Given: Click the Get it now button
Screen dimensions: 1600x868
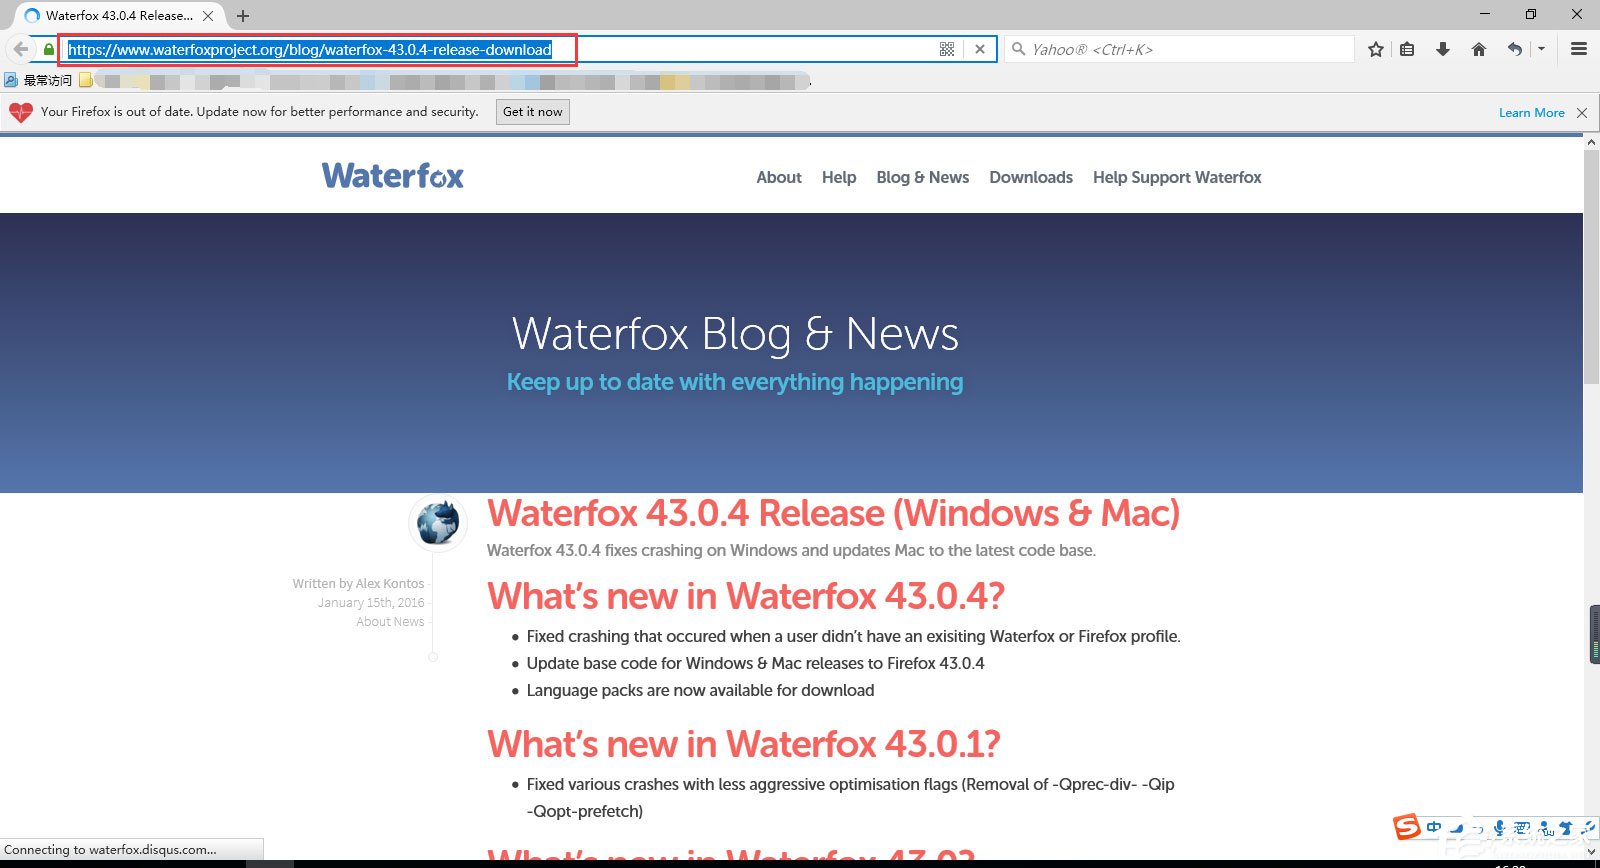Looking at the screenshot, I should [x=532, y=112].
